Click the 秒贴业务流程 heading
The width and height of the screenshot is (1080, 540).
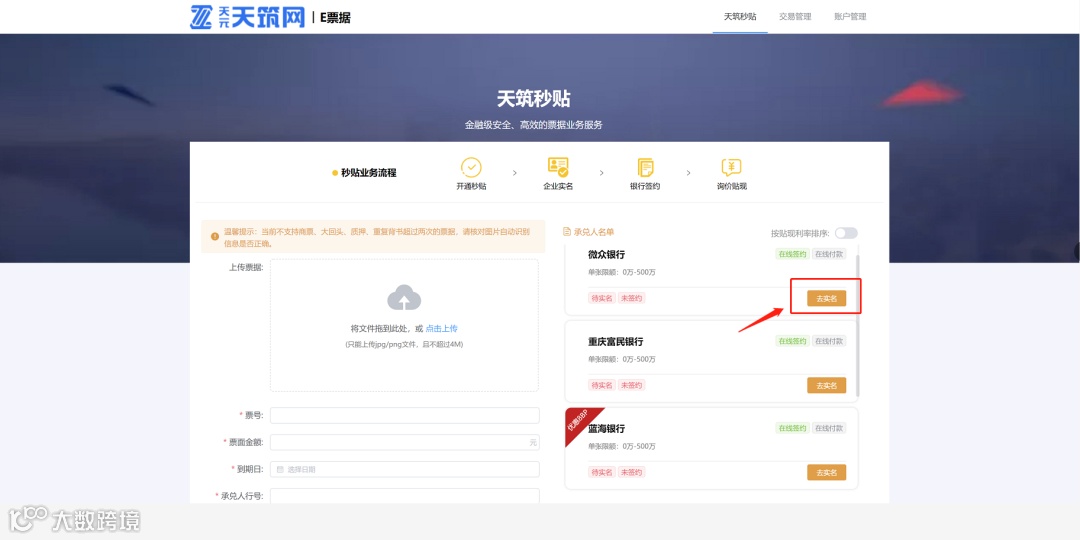(368, 173)
